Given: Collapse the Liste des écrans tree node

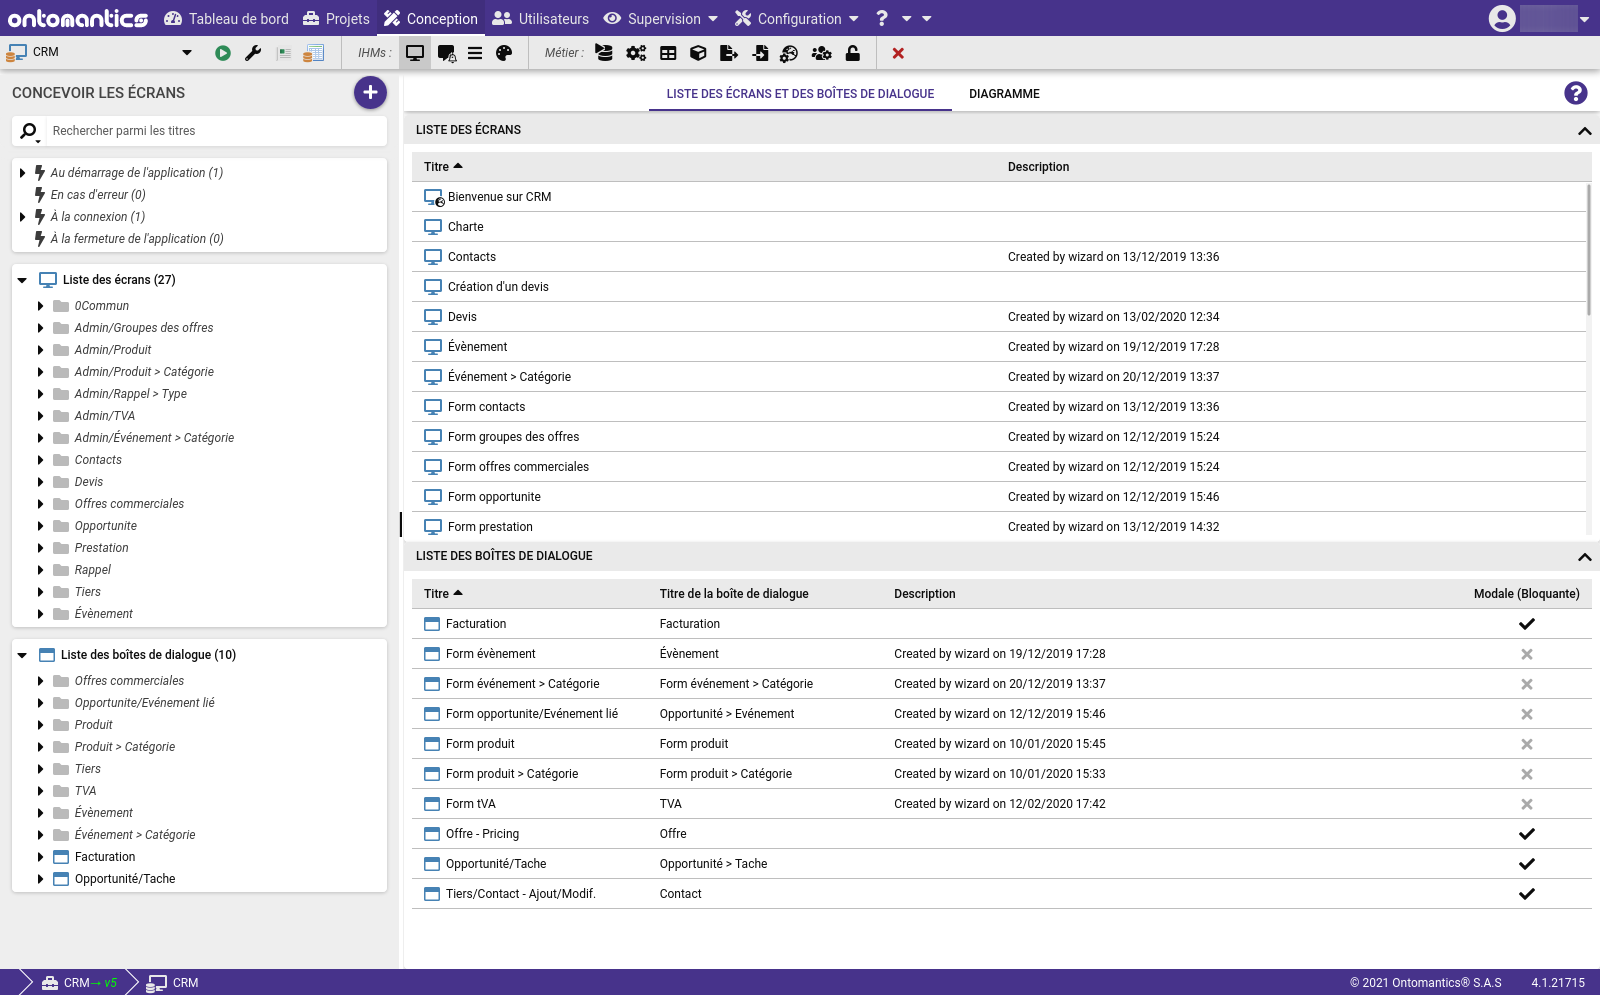Looking at the screenshot, I should (22, 280).
